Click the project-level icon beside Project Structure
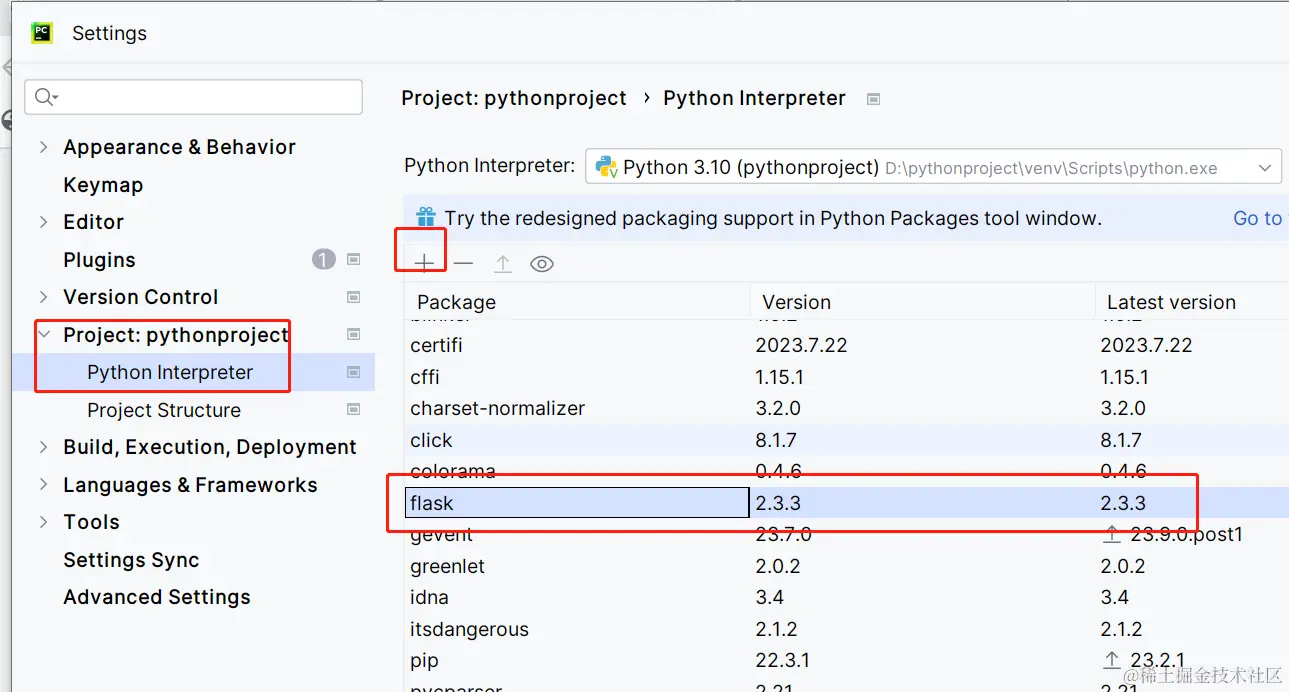 pyautogui.click(x=353, y=409)
